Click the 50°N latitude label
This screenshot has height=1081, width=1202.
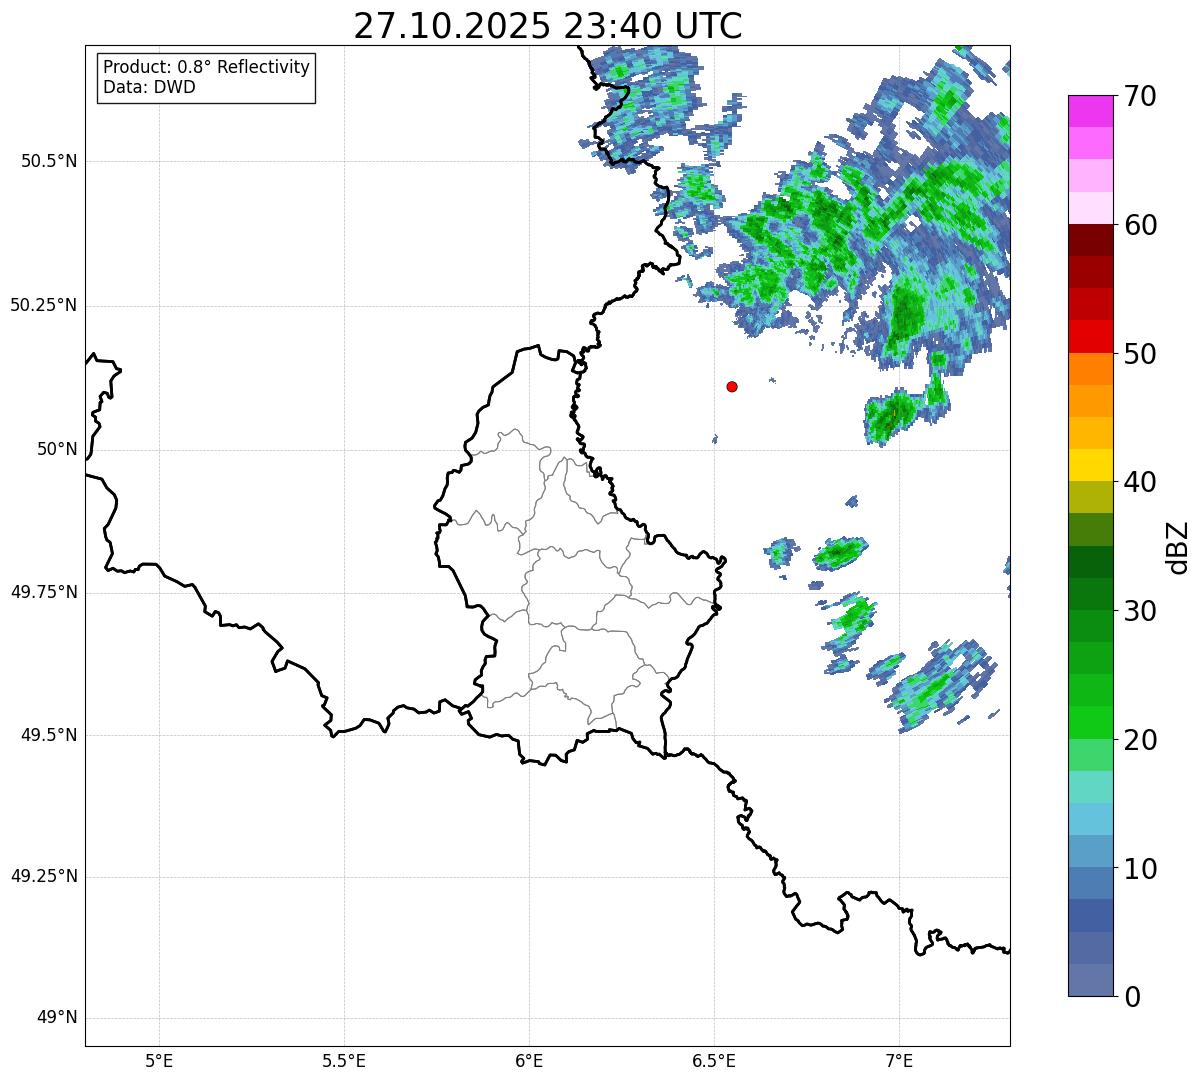pyautogui.click(x=57, y=449)
